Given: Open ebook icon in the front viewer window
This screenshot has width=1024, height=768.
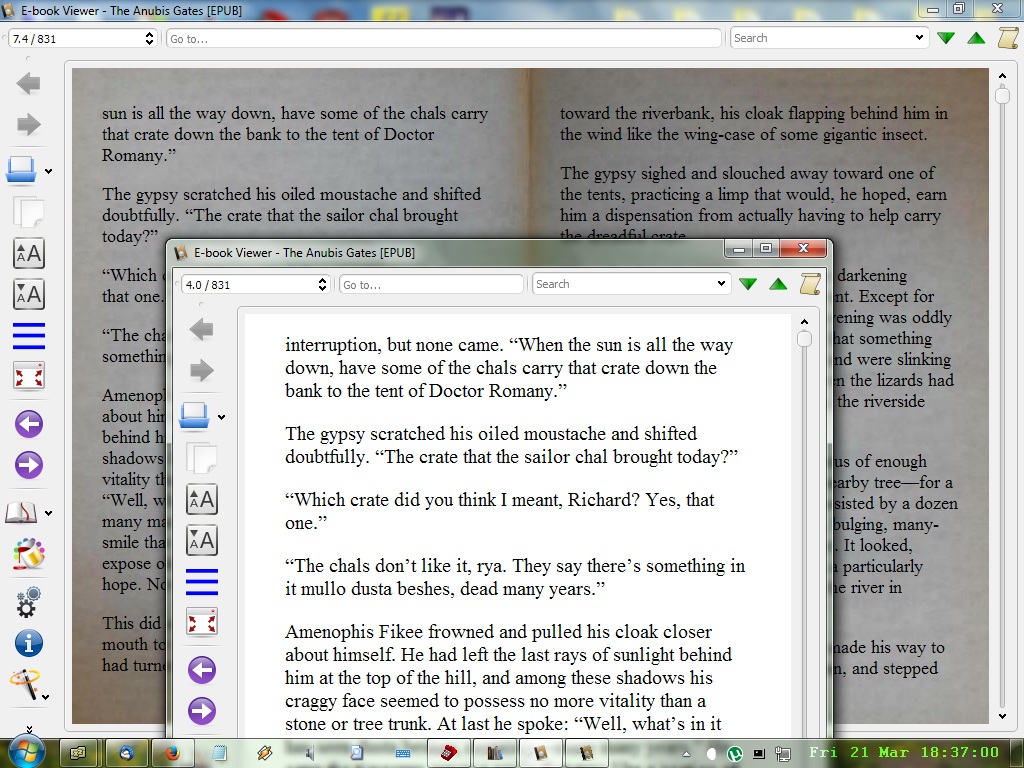Looking at the screenshot, I should click(x=195, y=416).
